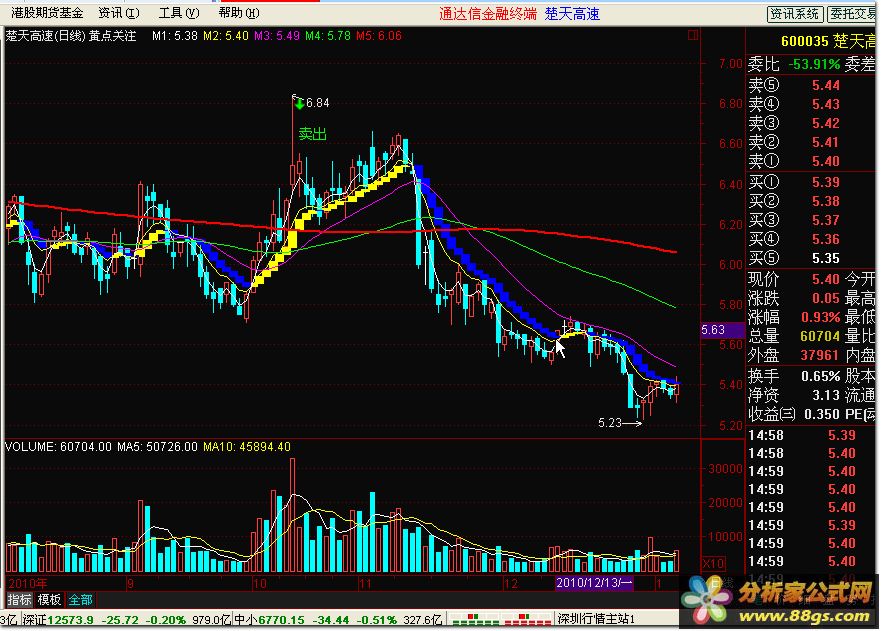Image resolution: width=881 pixels, height=631 pixels.
Task: Select the 买⑤ 5.35 order row
Action: [812, 259]
